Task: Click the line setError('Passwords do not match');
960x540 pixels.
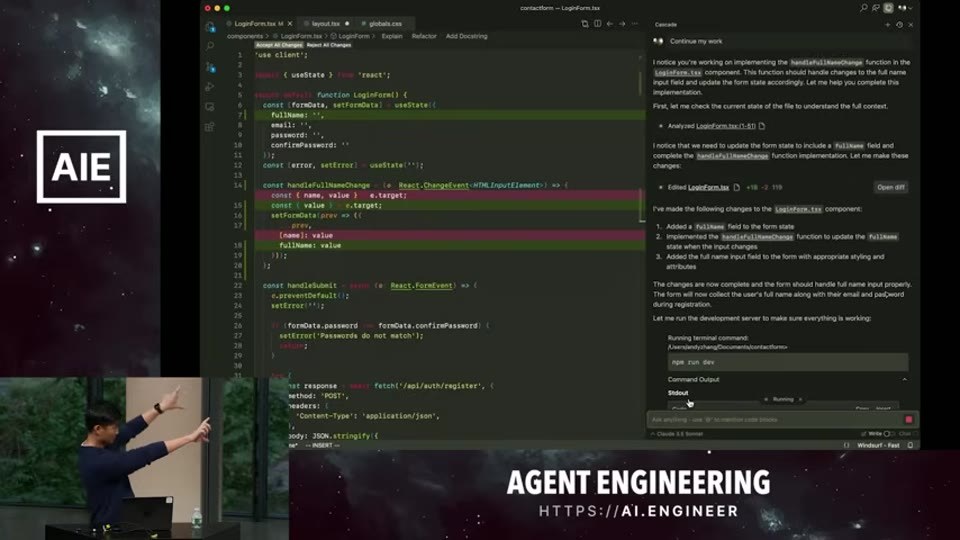Action: point(351,336)
